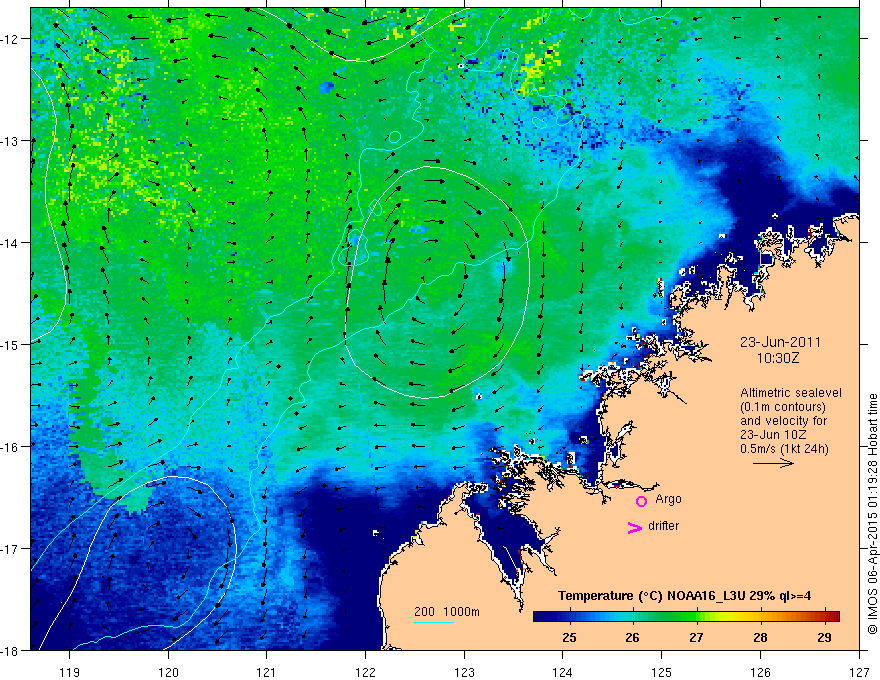Image resolution: width=880 pixels, height=680 pixels.
Task: Click the '122' longitude axis label
Action: point(365,672)
